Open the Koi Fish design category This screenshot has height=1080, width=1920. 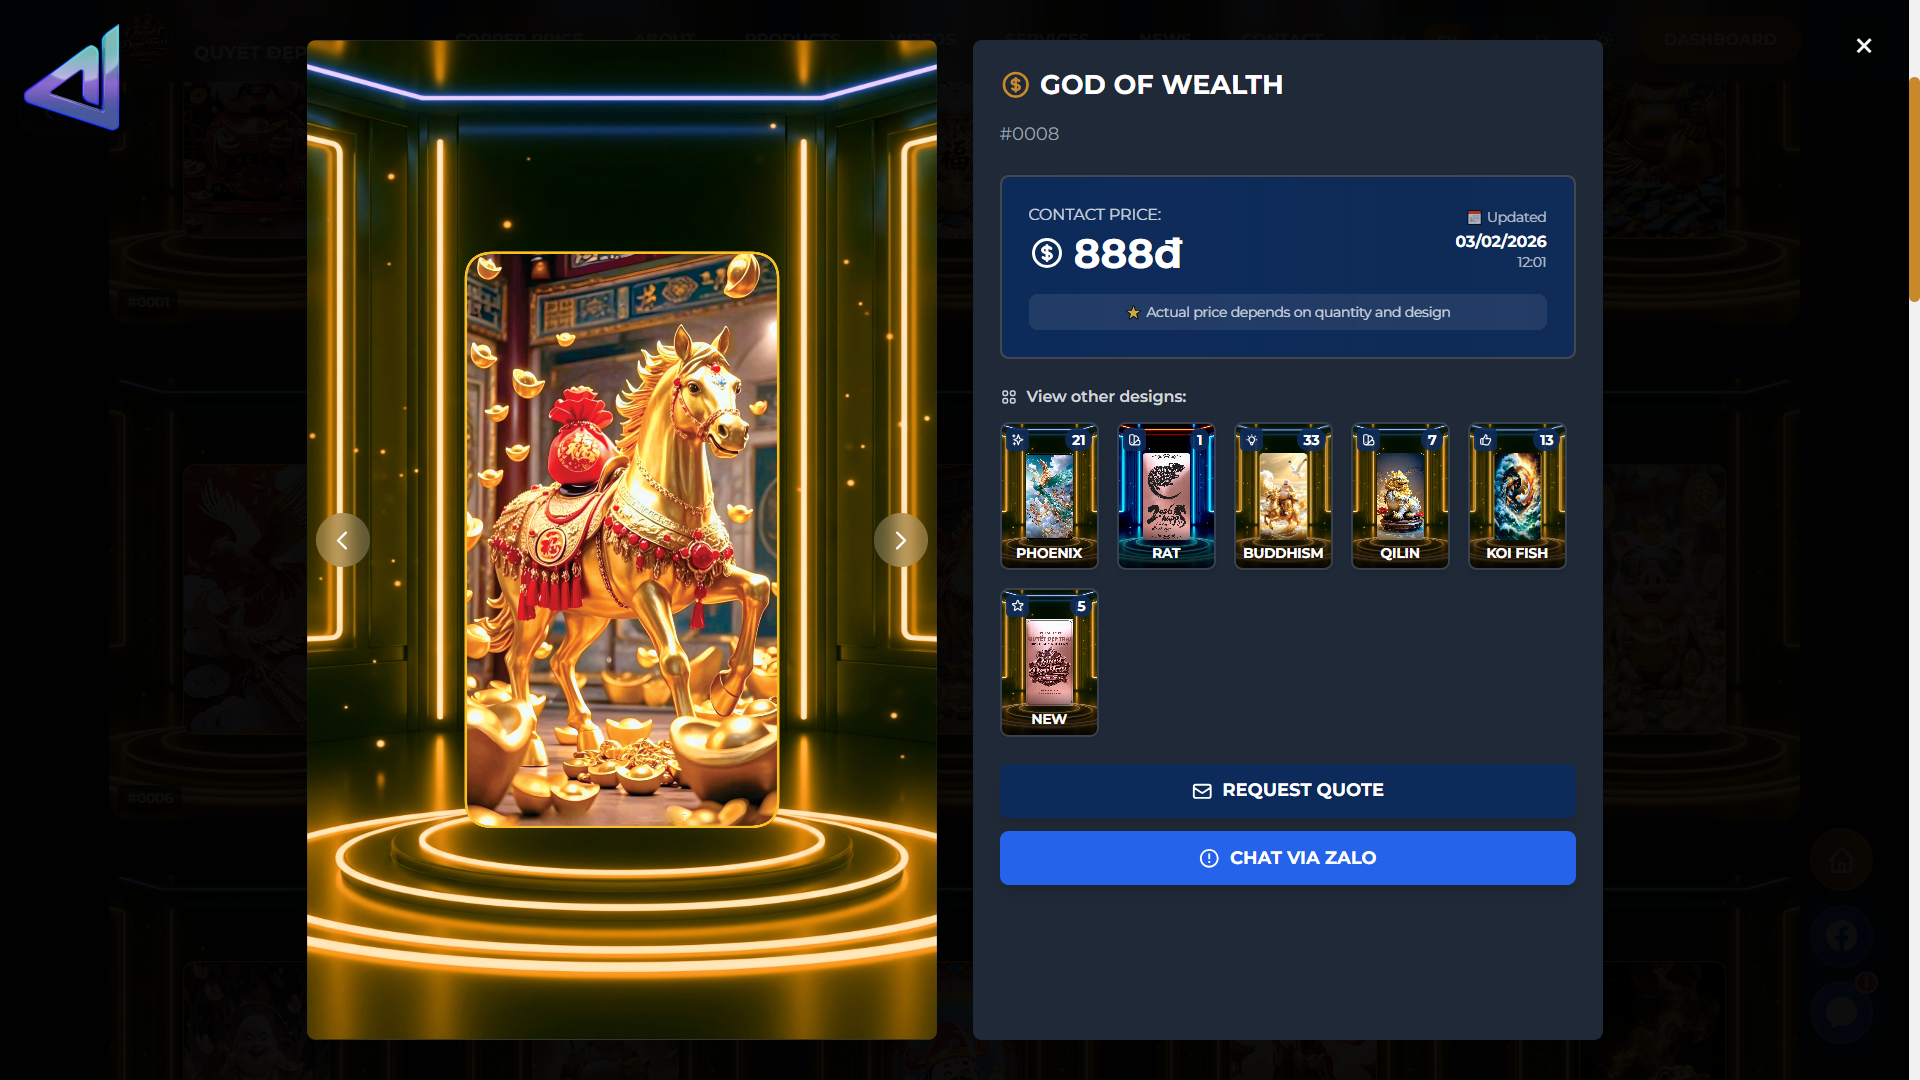pyautogui.click(x=1517, y=496)
